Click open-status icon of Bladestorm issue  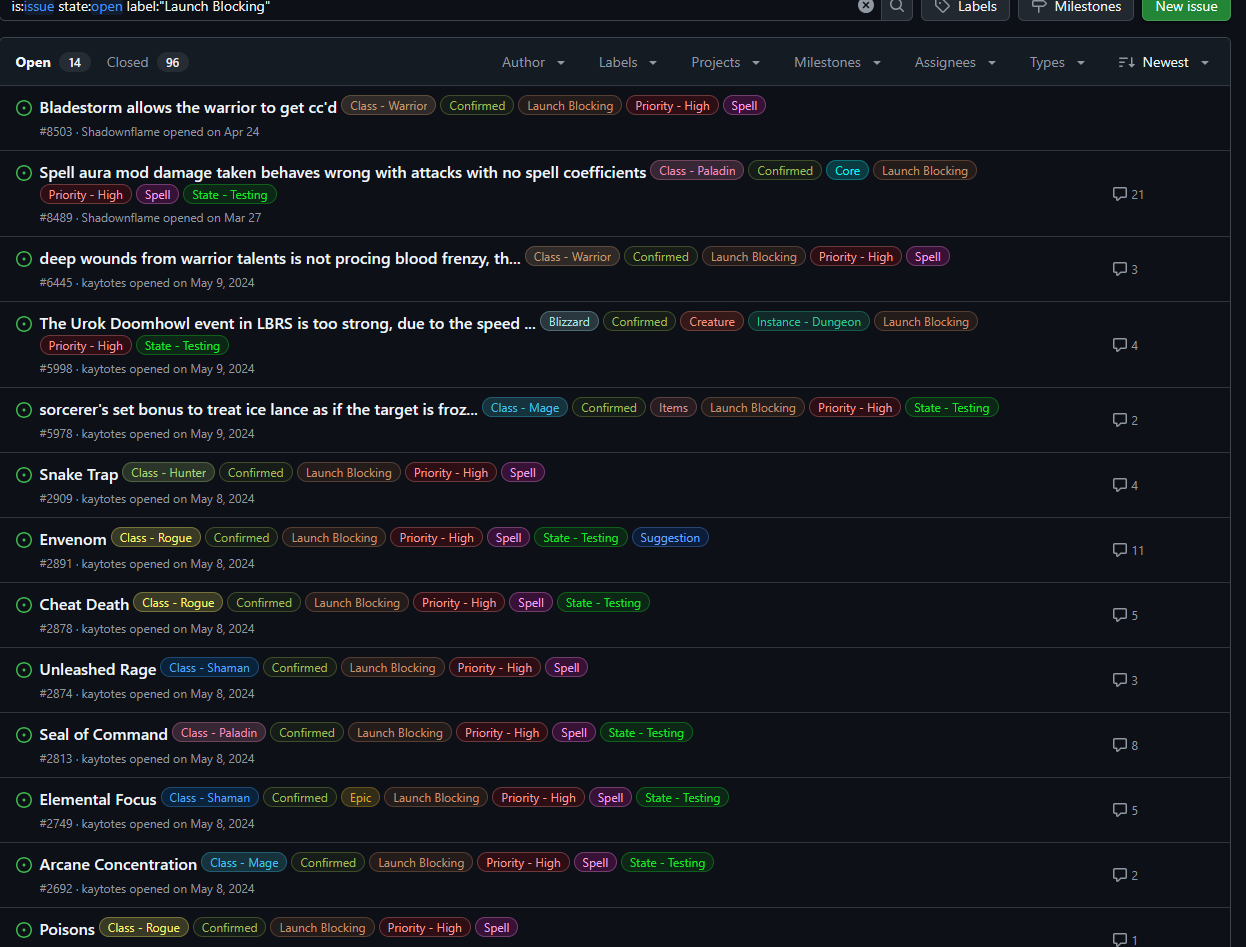tap(24, 107)
